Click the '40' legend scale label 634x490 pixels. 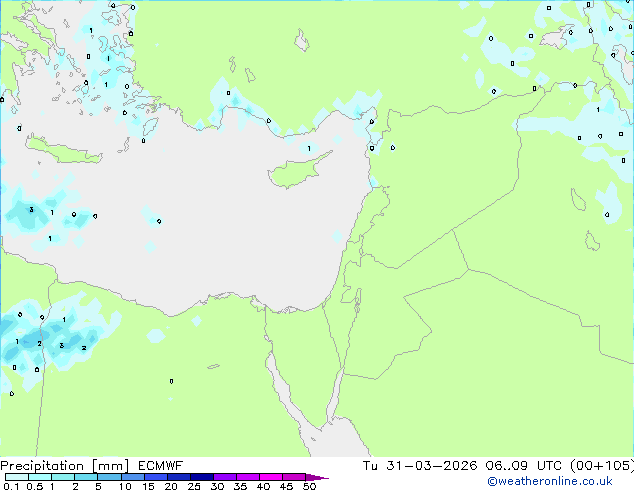coord(263,486)
